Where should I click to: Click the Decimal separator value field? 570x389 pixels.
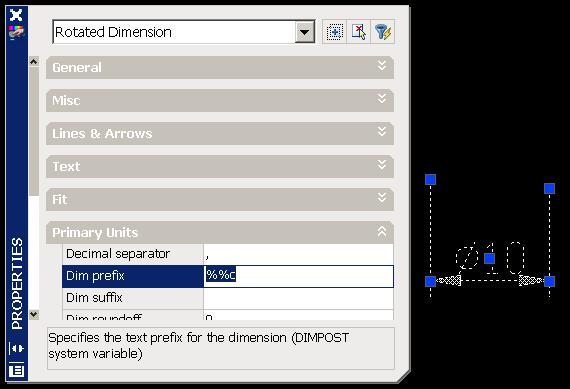(x=298, y=254)
